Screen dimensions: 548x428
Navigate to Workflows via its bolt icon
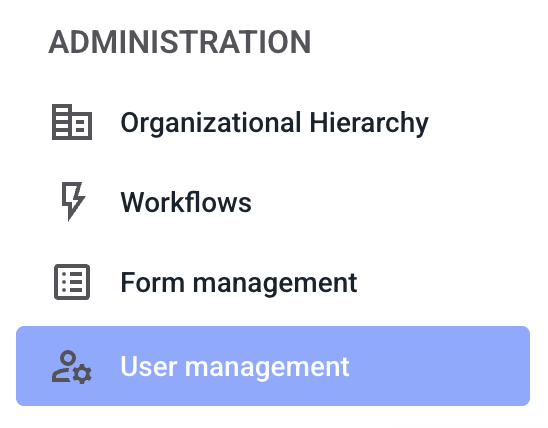[73, 202]
